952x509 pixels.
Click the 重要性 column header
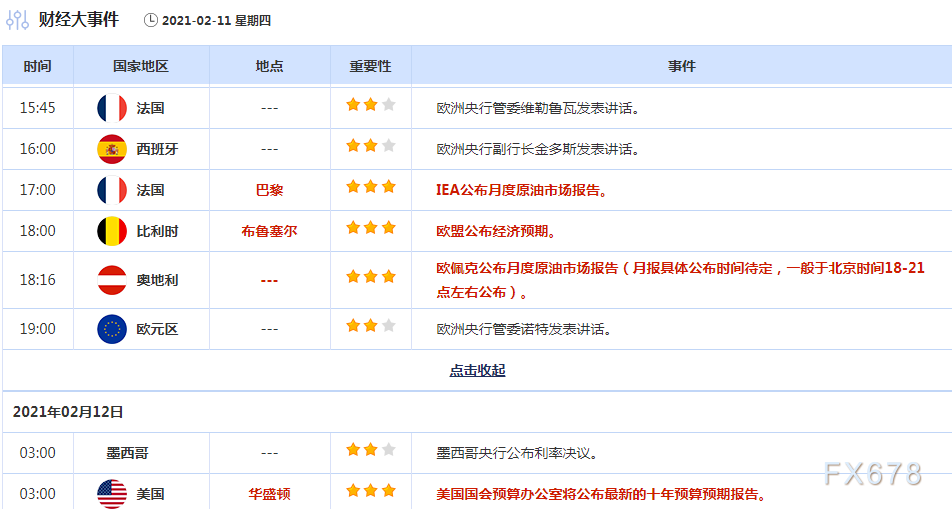click(370, 66)
